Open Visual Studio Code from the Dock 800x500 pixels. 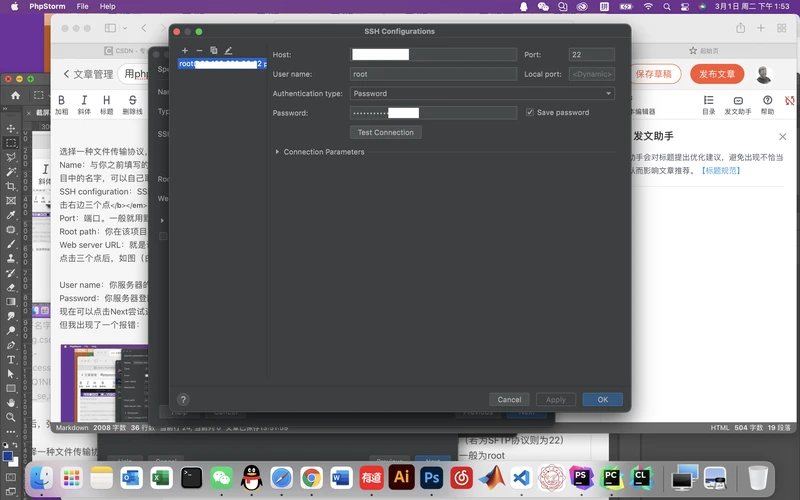[x=521, y=478]
